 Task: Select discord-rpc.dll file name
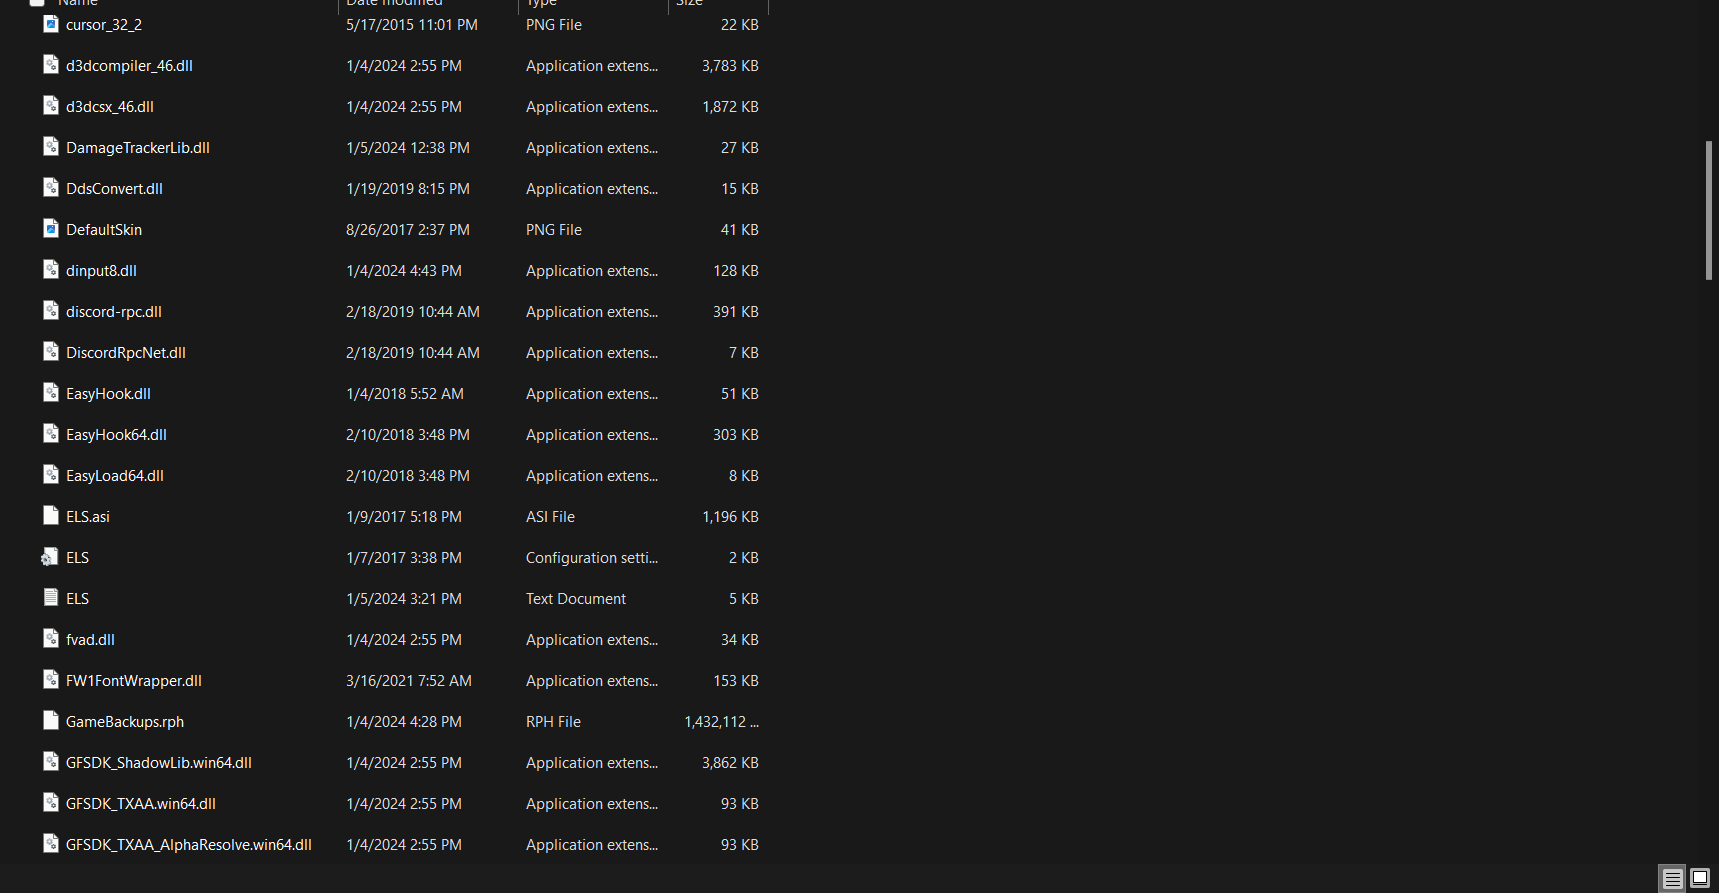click(114, 311)
